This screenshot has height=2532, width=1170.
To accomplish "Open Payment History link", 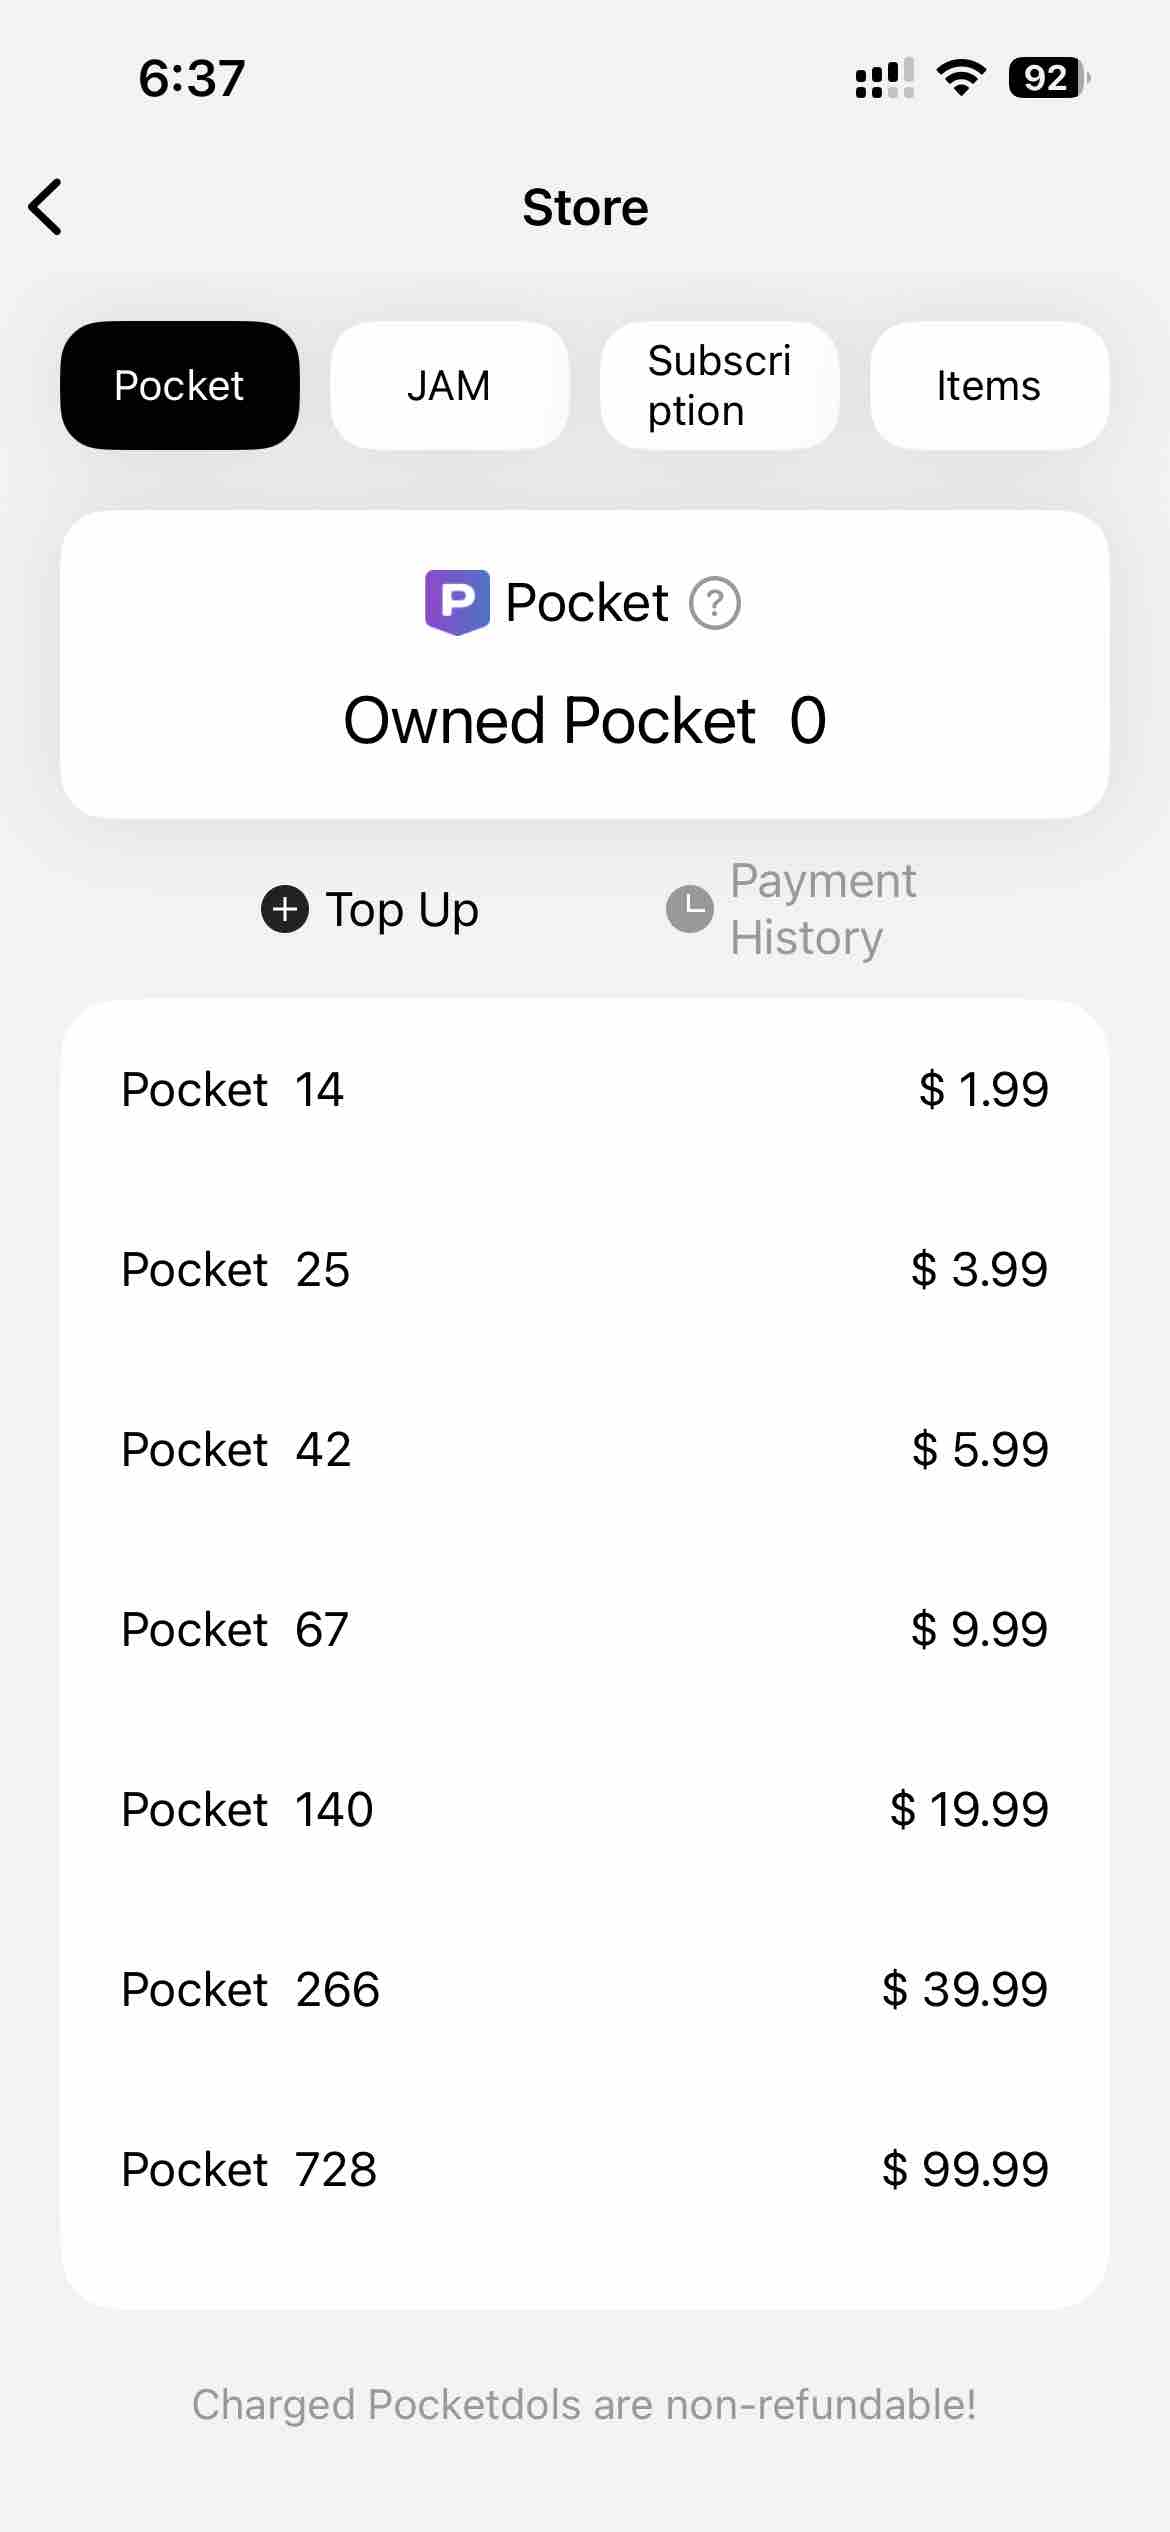I will pos(822,909).
